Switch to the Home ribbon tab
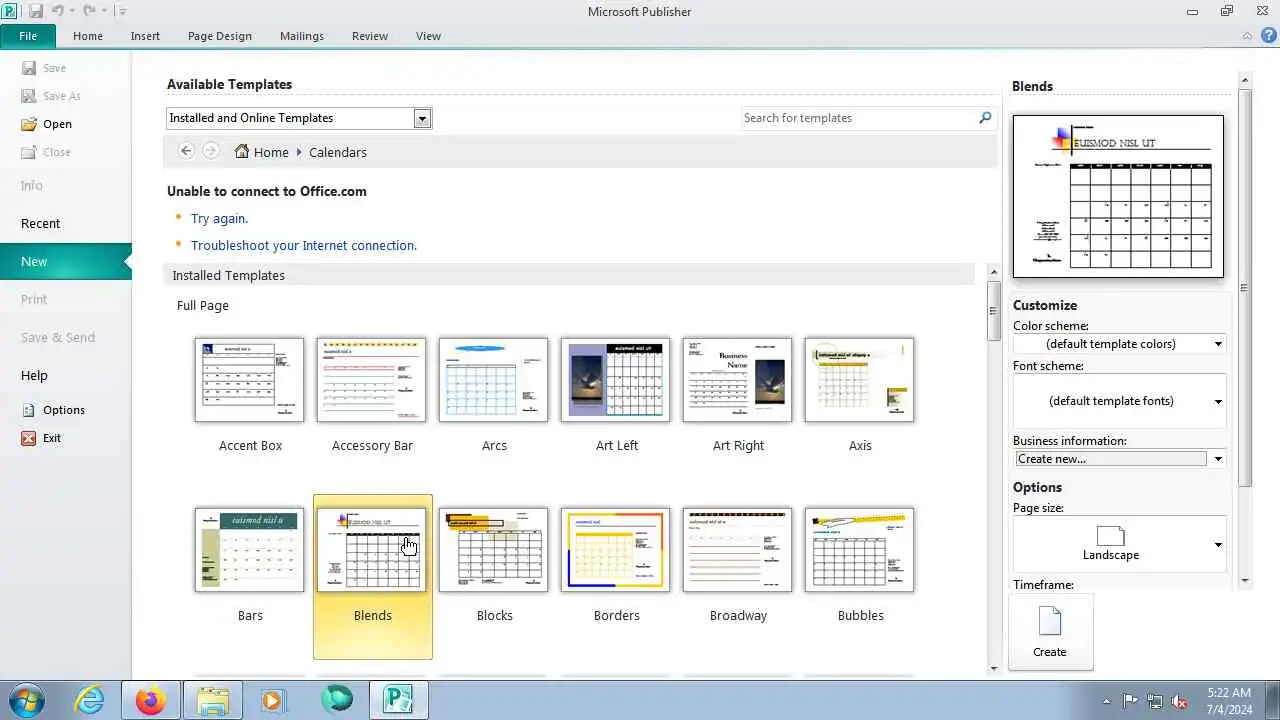 coord(88,36)
